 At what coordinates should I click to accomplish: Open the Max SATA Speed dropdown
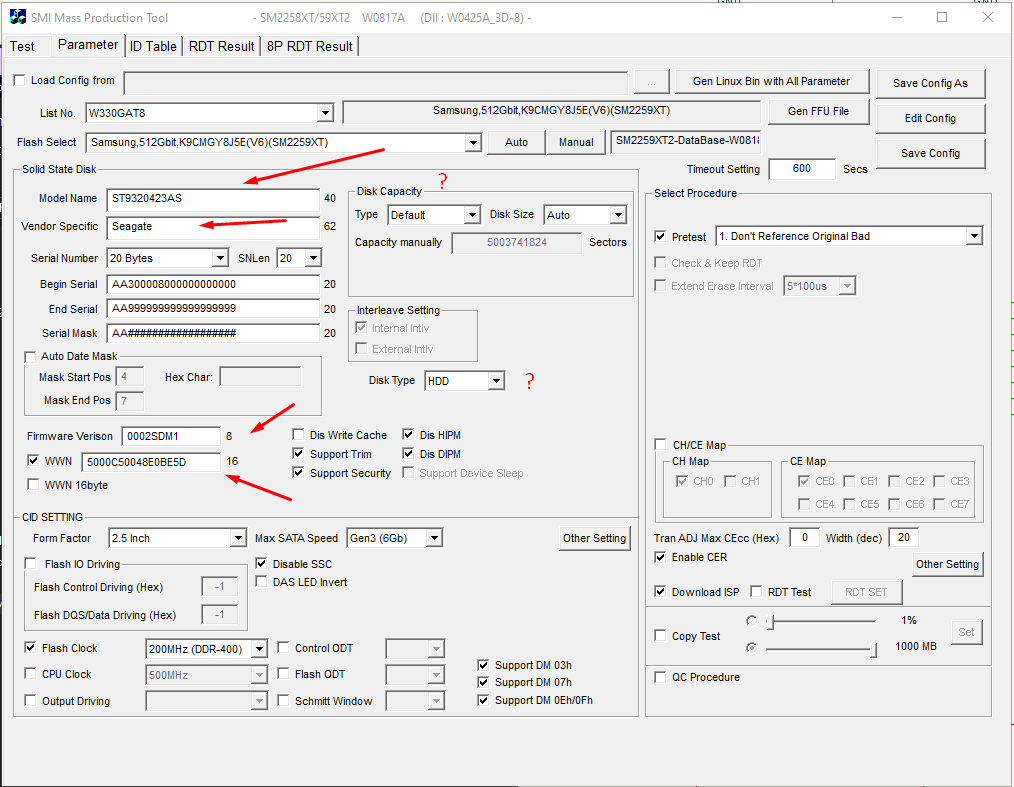[433, 537]
